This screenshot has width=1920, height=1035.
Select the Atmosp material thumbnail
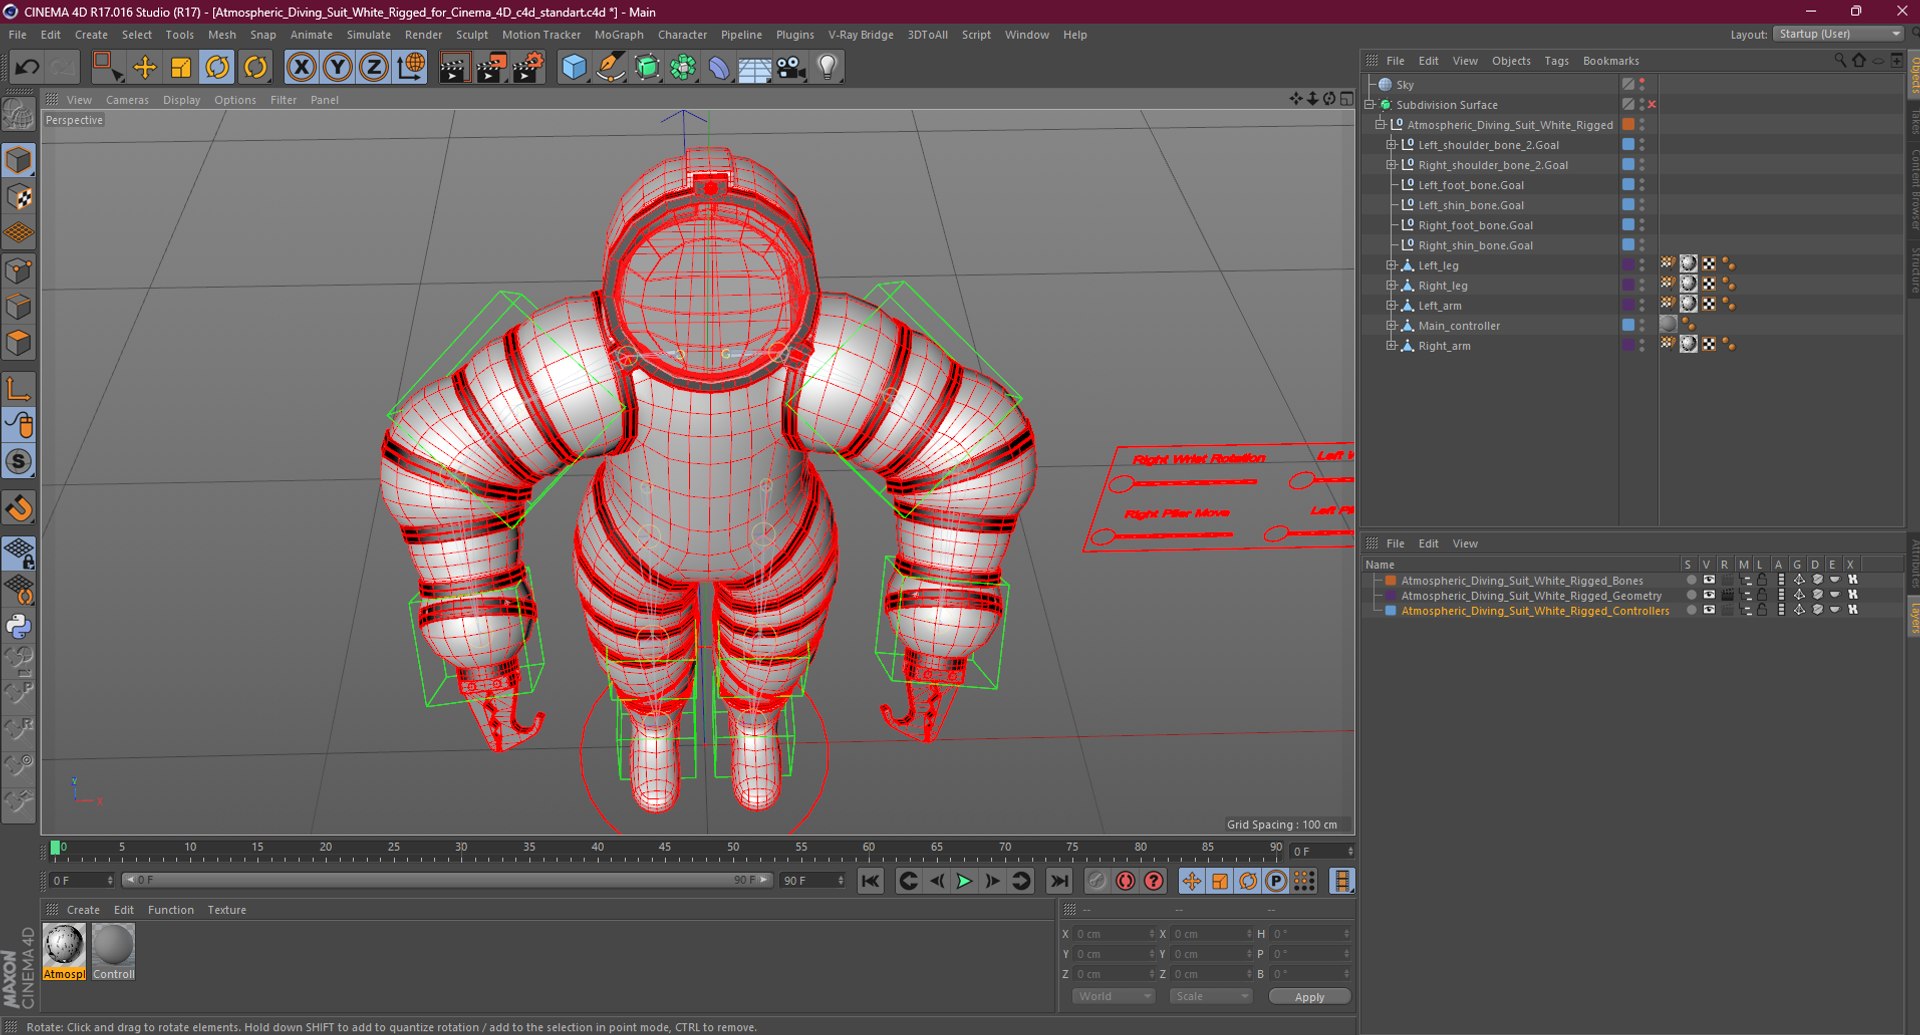coord(64,951)
